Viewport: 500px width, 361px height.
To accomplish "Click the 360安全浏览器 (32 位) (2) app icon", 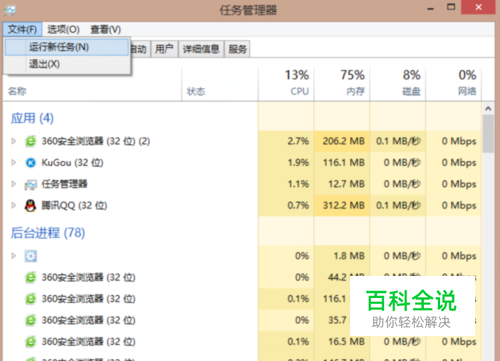I will pyautogui.click(x=31, y=141).
